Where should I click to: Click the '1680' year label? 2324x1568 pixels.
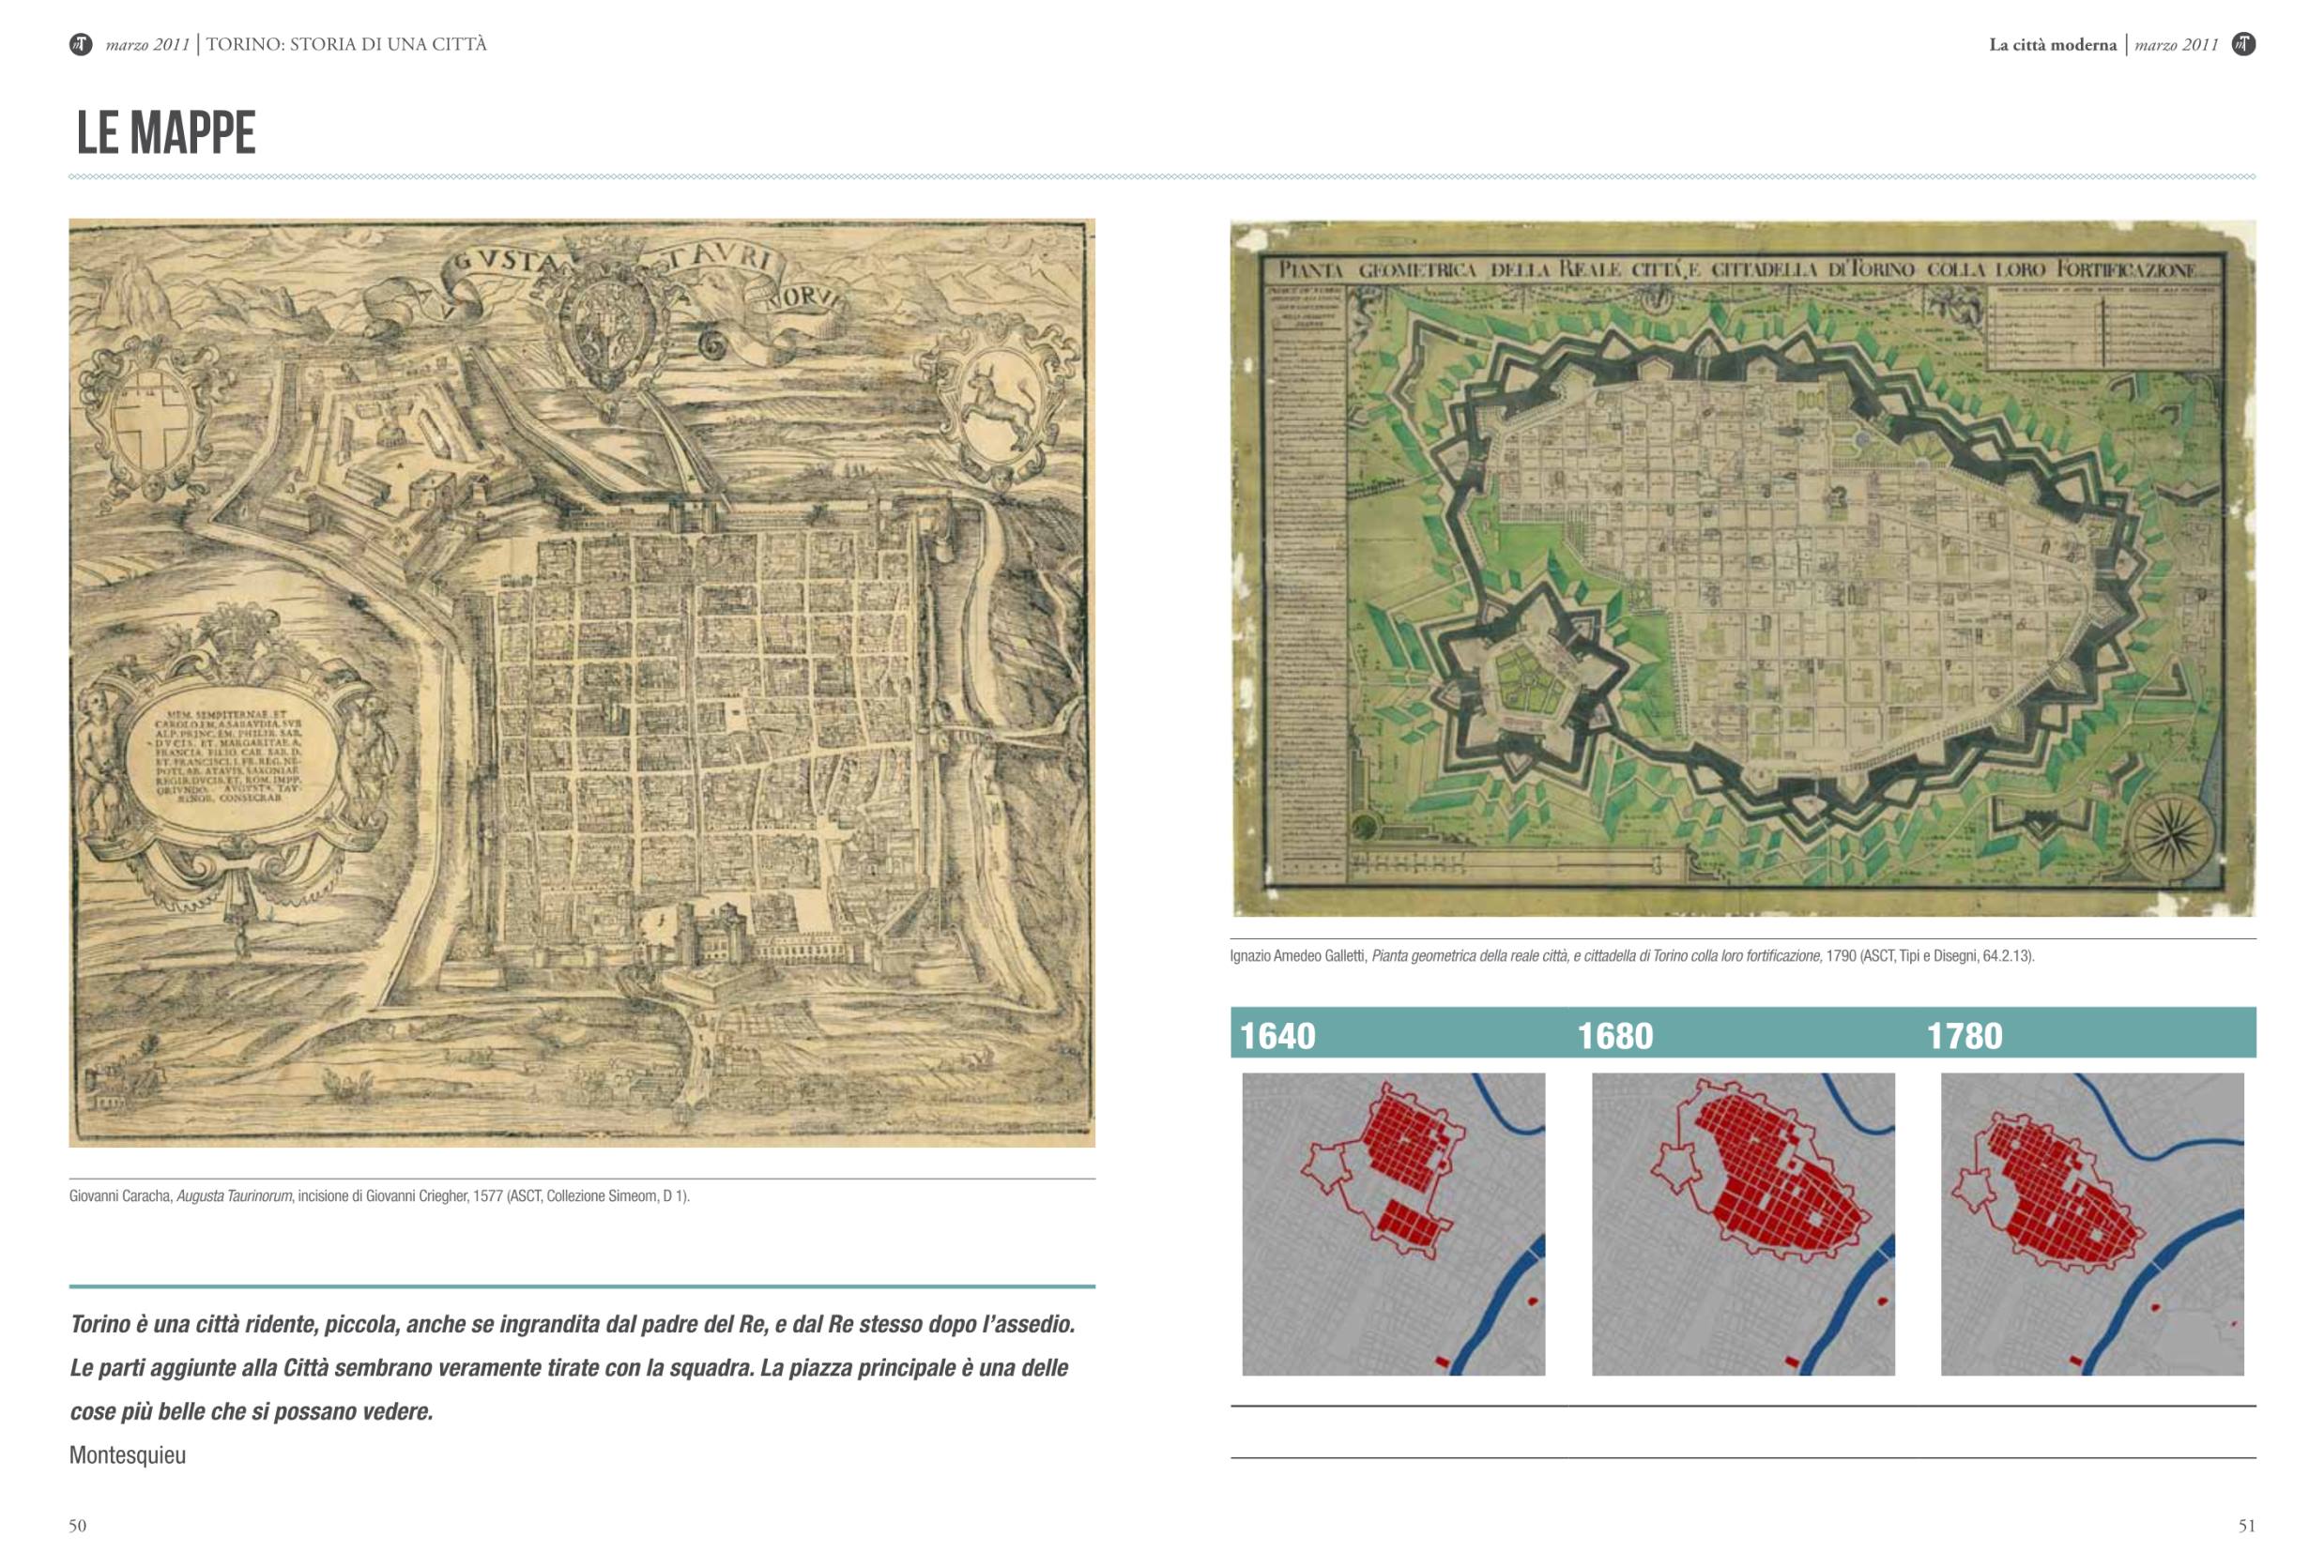(1615, 1036)
